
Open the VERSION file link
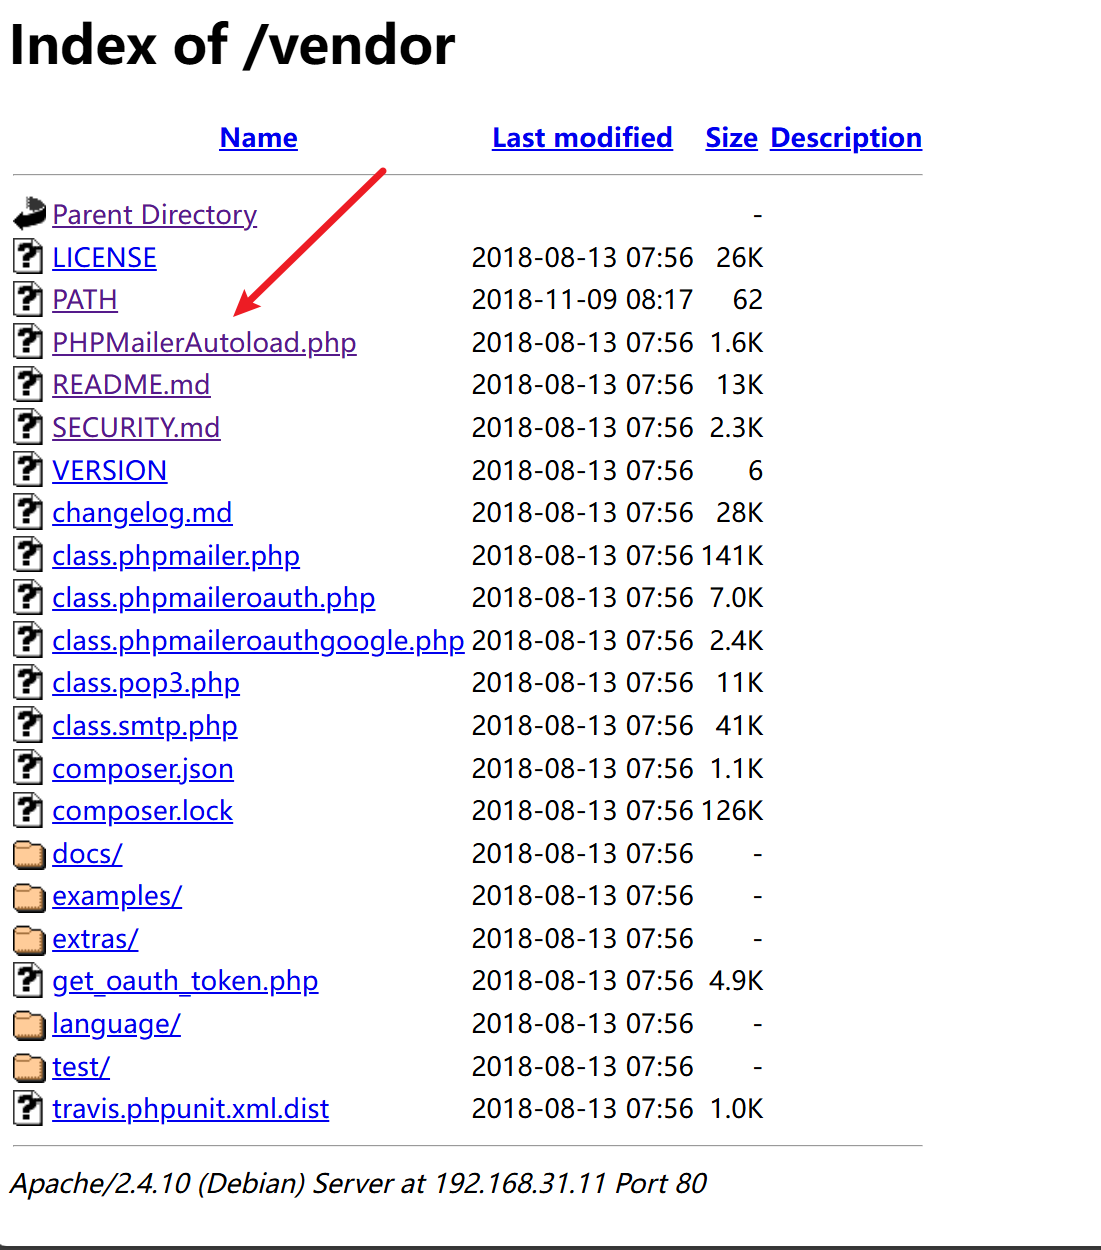coord(109,470)
